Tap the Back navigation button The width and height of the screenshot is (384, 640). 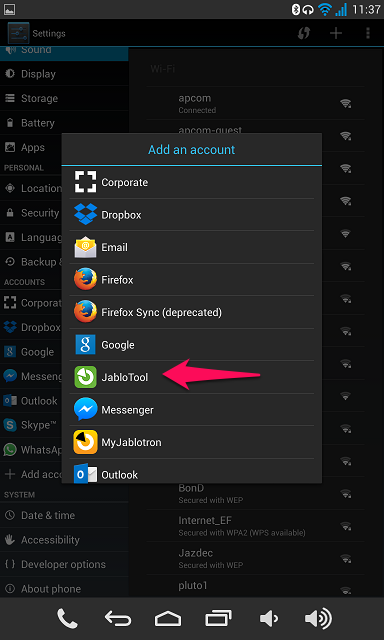(118, 619)
